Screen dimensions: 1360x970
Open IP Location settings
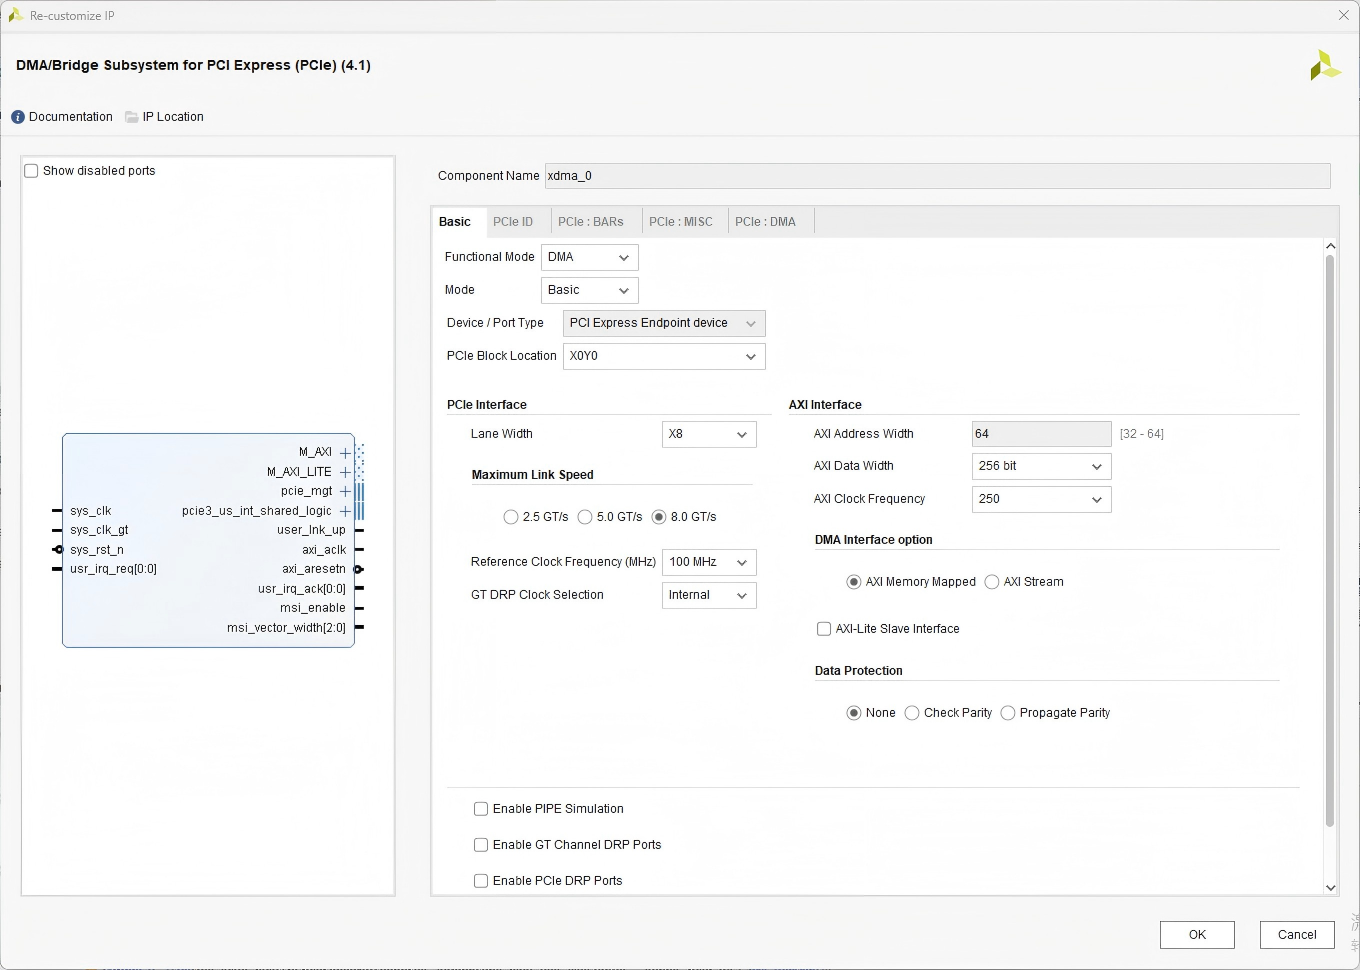pos(164,117)
